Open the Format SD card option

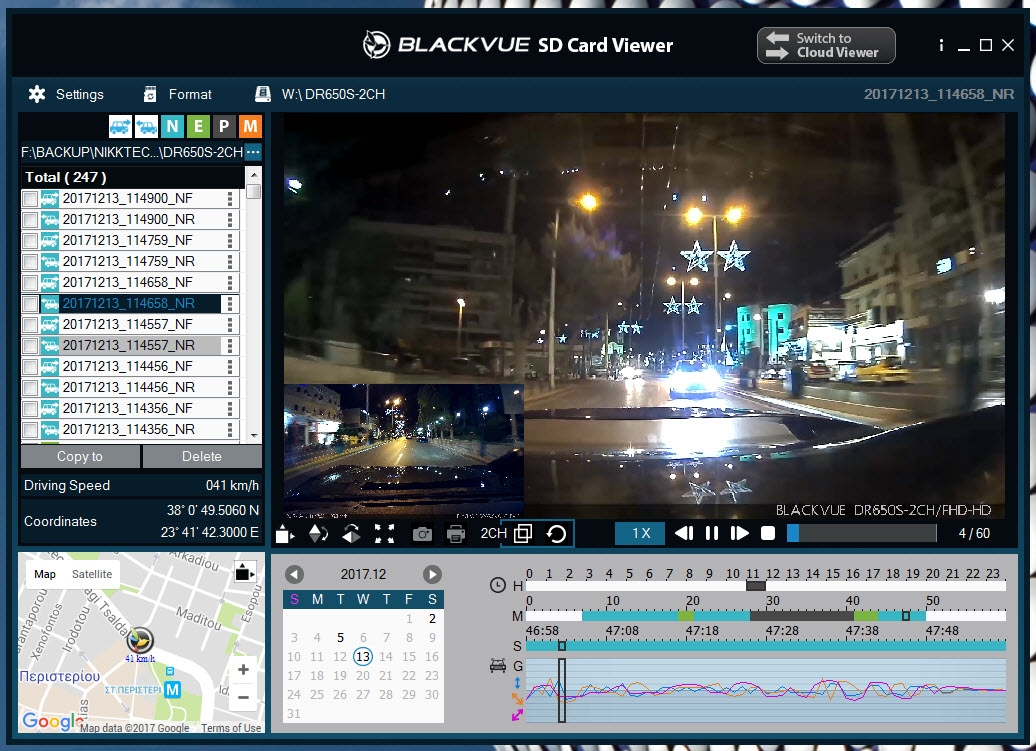pos(178,94)
